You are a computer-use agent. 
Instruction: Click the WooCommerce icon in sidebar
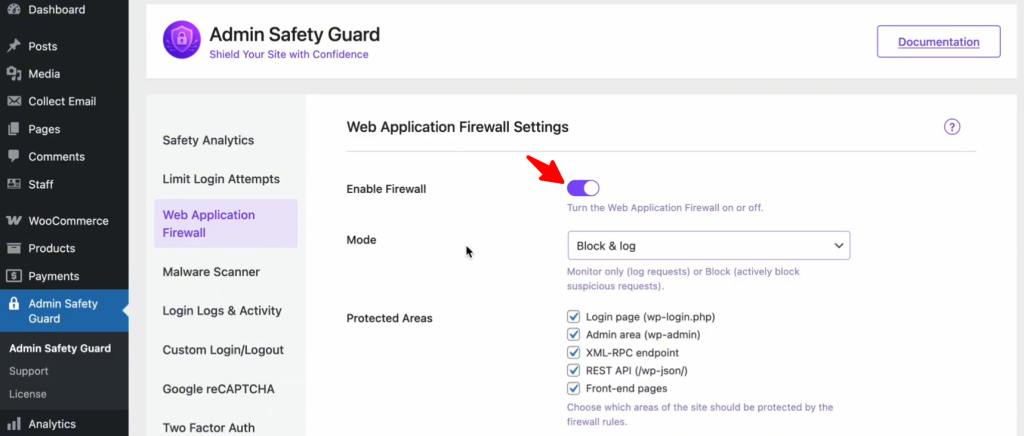[x=14, y=221]
